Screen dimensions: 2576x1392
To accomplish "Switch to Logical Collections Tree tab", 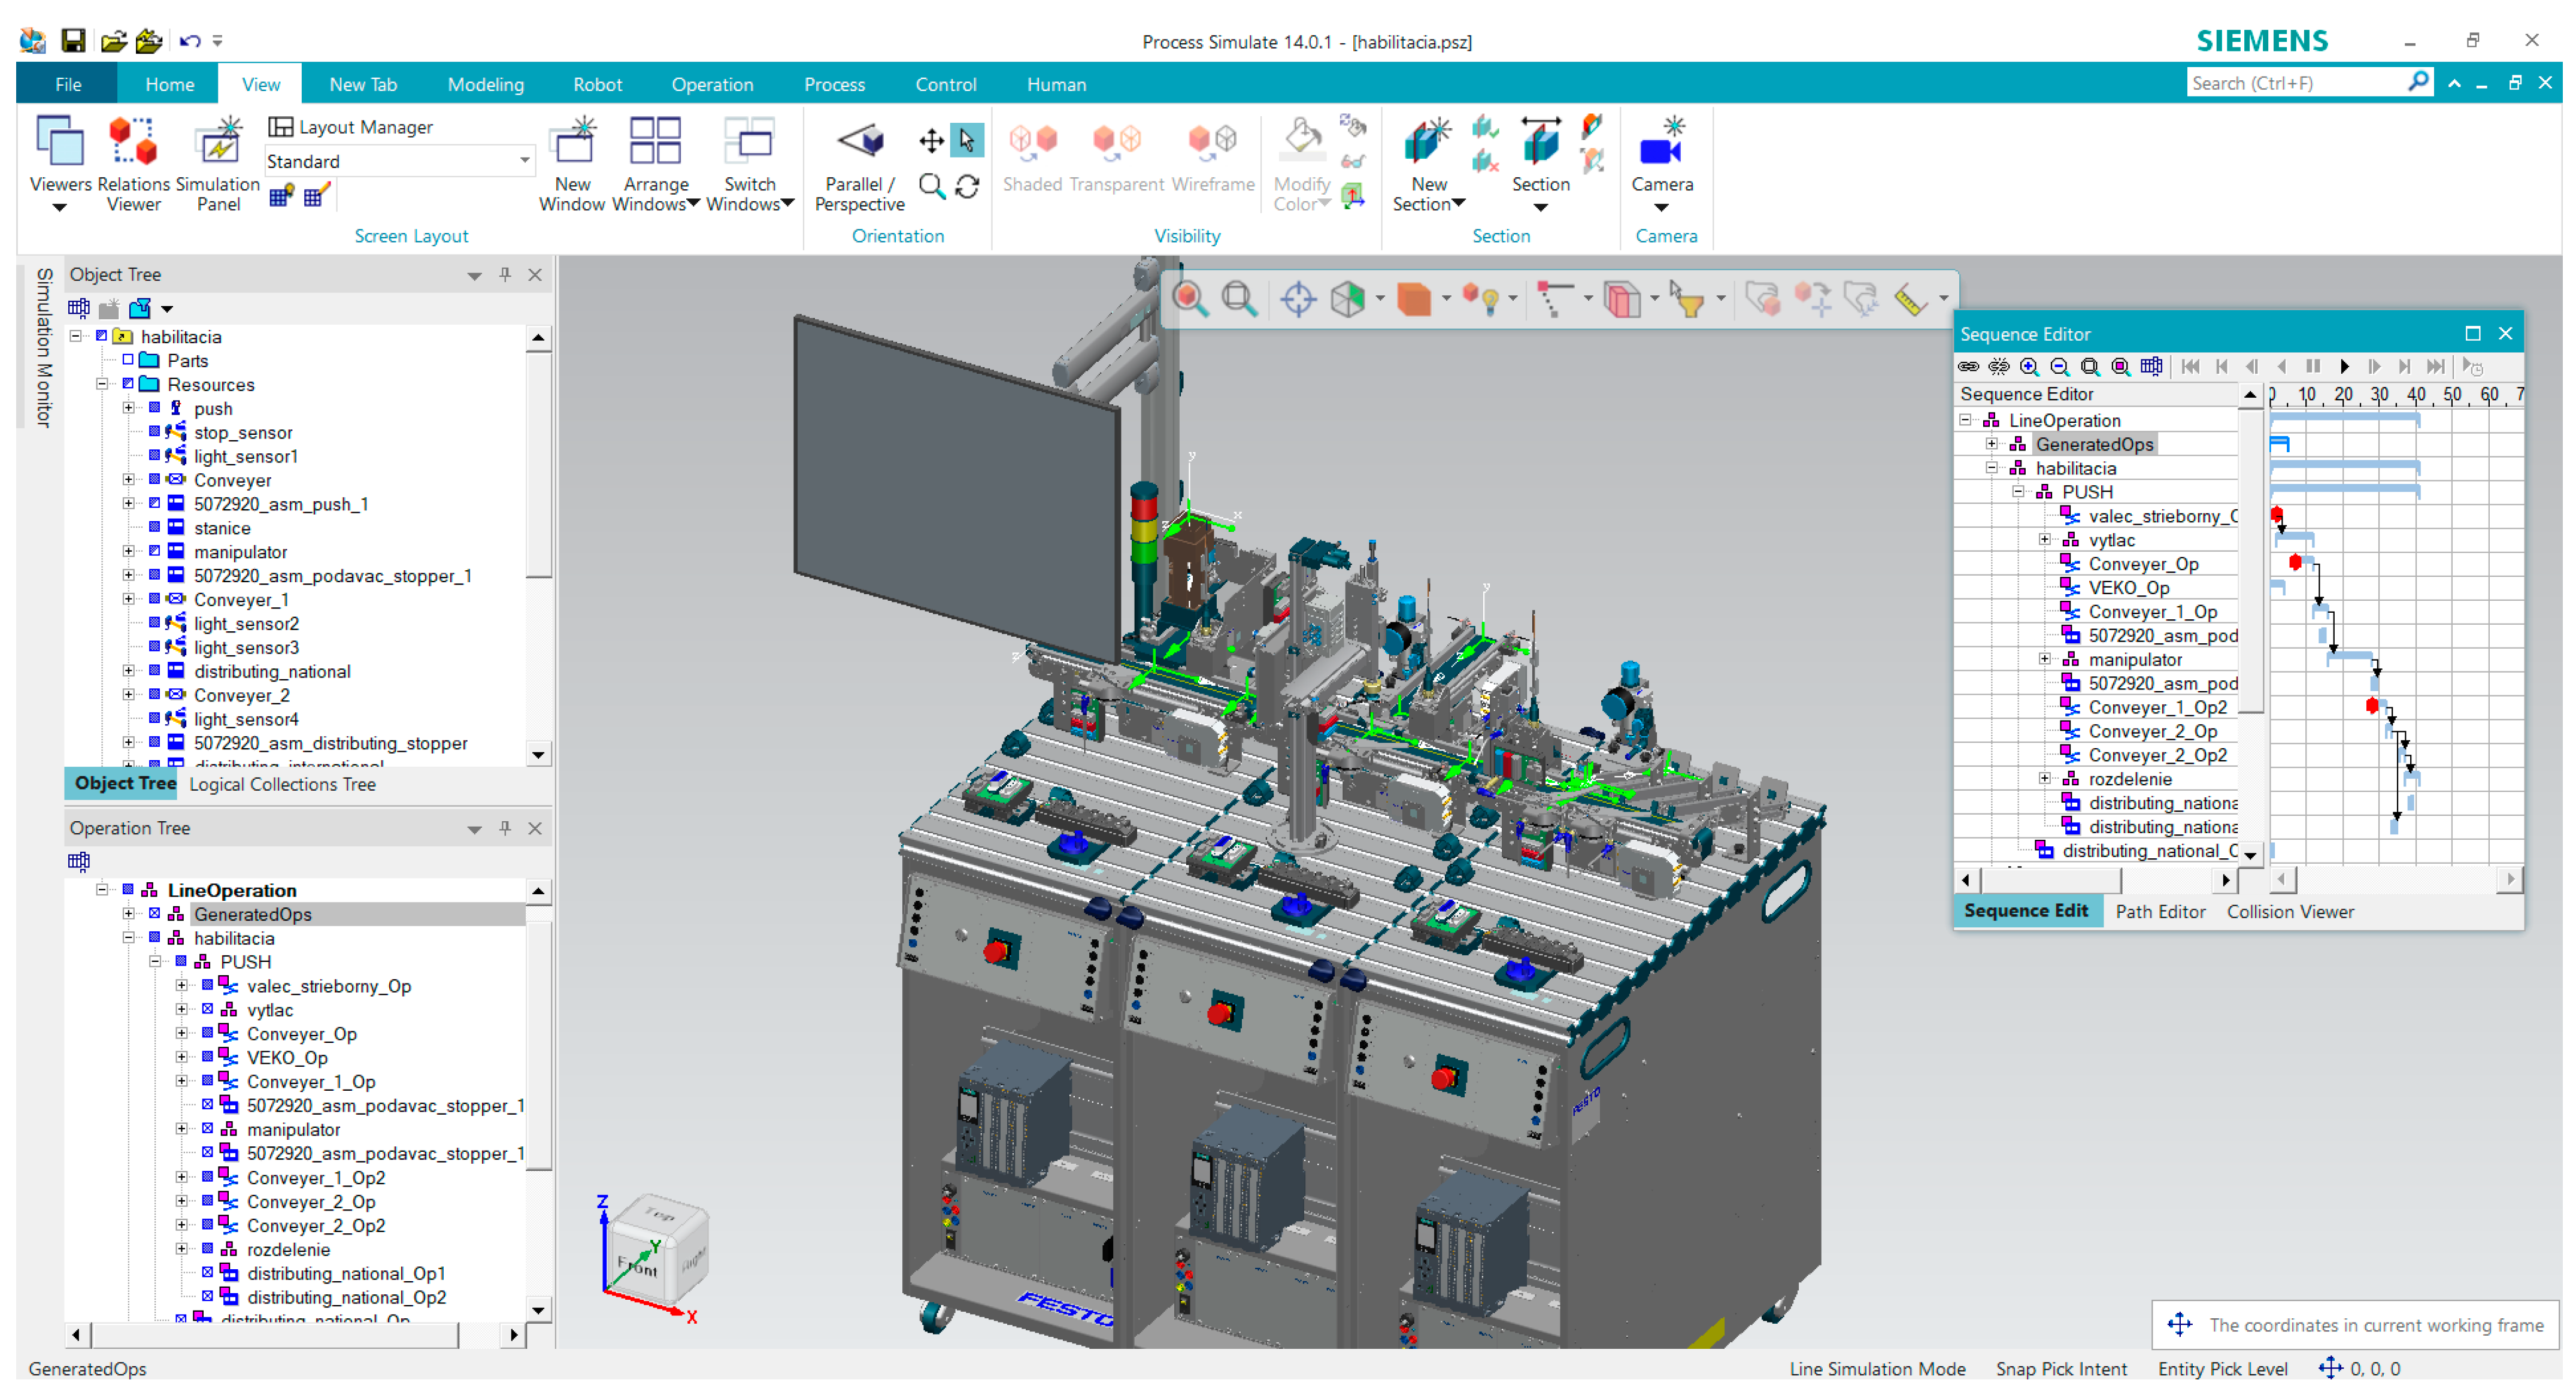I will [x=282, y=784].
